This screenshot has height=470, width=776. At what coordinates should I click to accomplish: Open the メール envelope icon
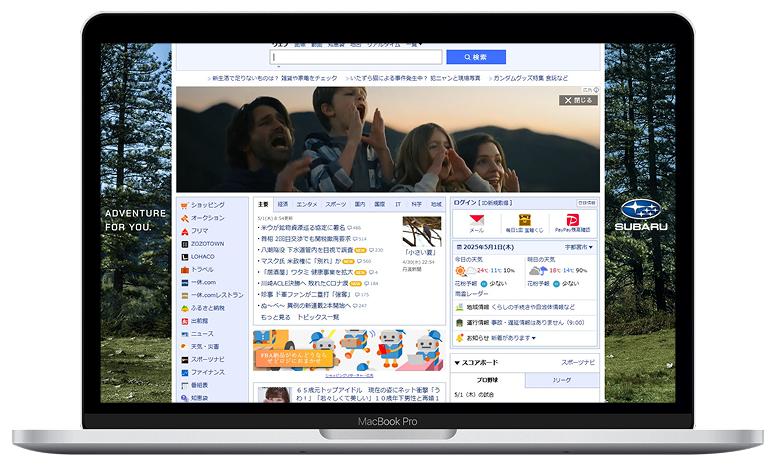(x=476, y=219)
